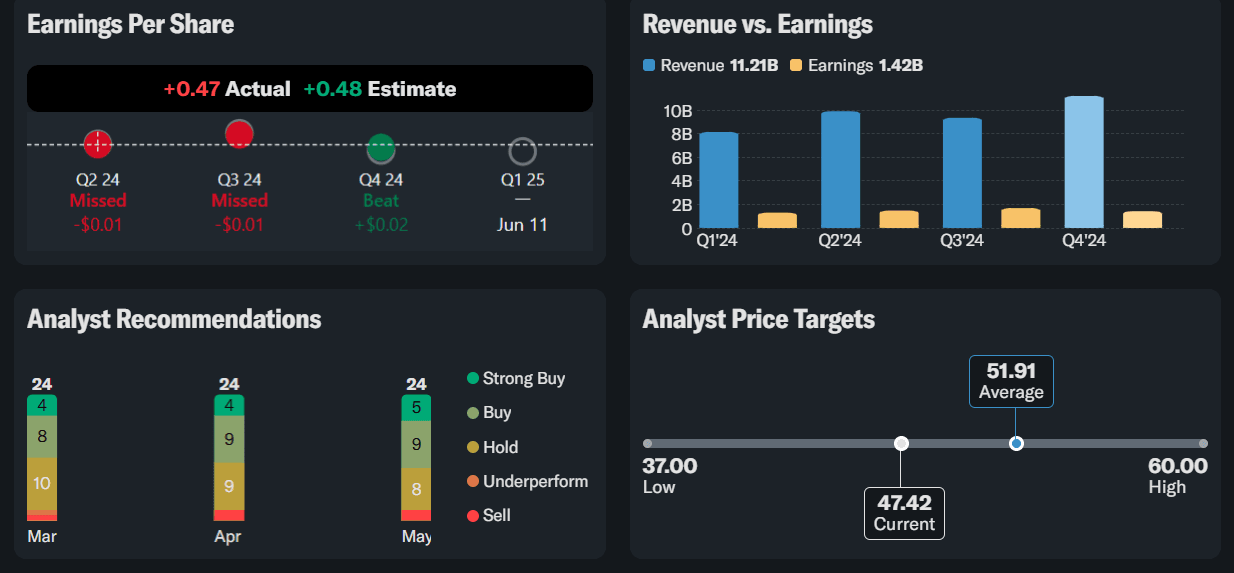Click the blue Revenue legend swatch
The height and width of the screenshot is (573, 1234).
649,65
